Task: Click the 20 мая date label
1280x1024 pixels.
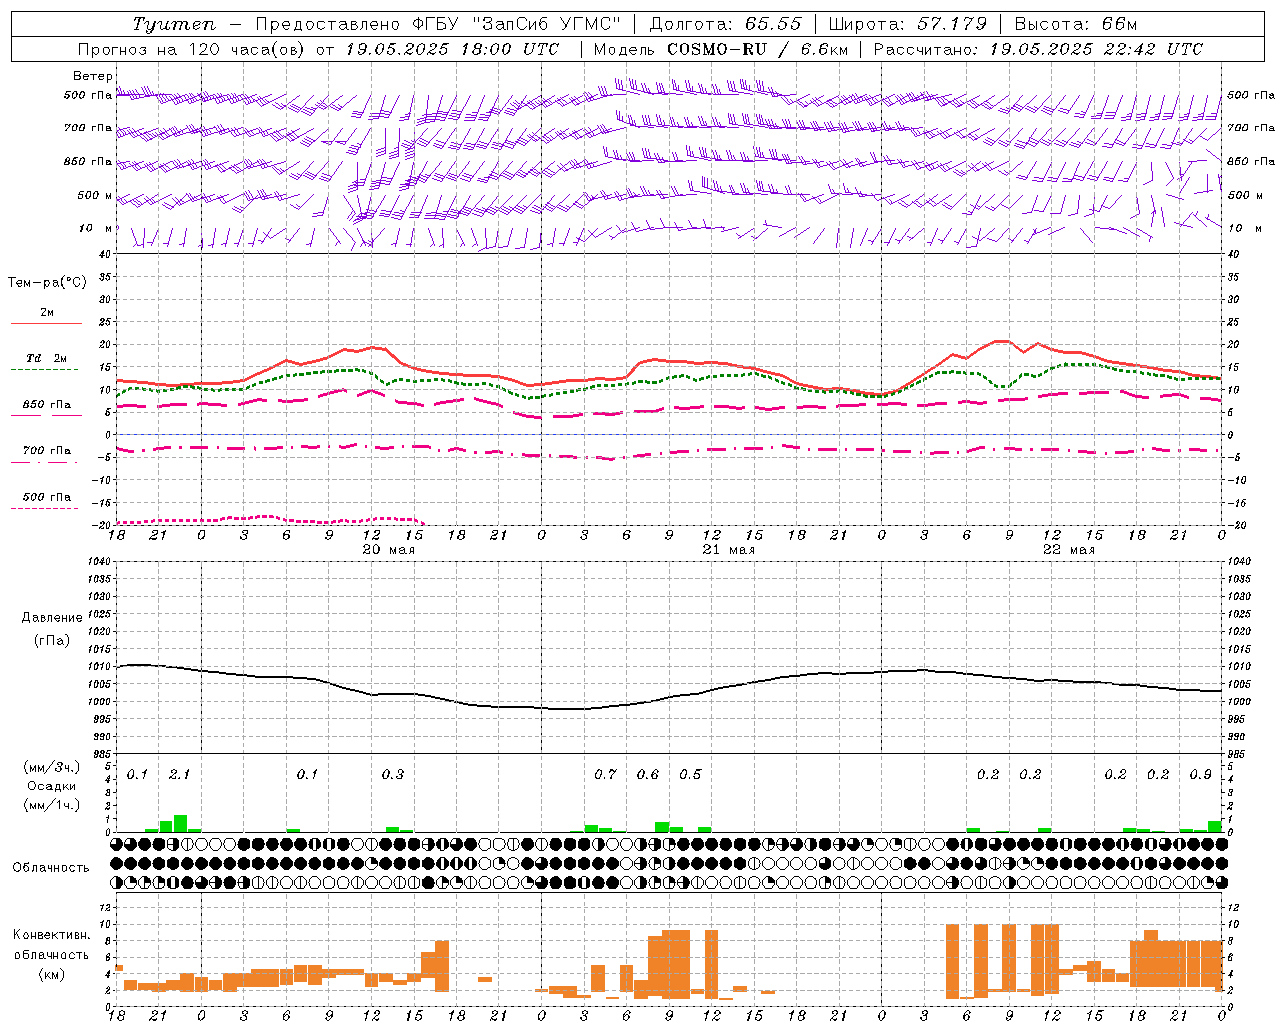Action: click(x=389, y=550)
